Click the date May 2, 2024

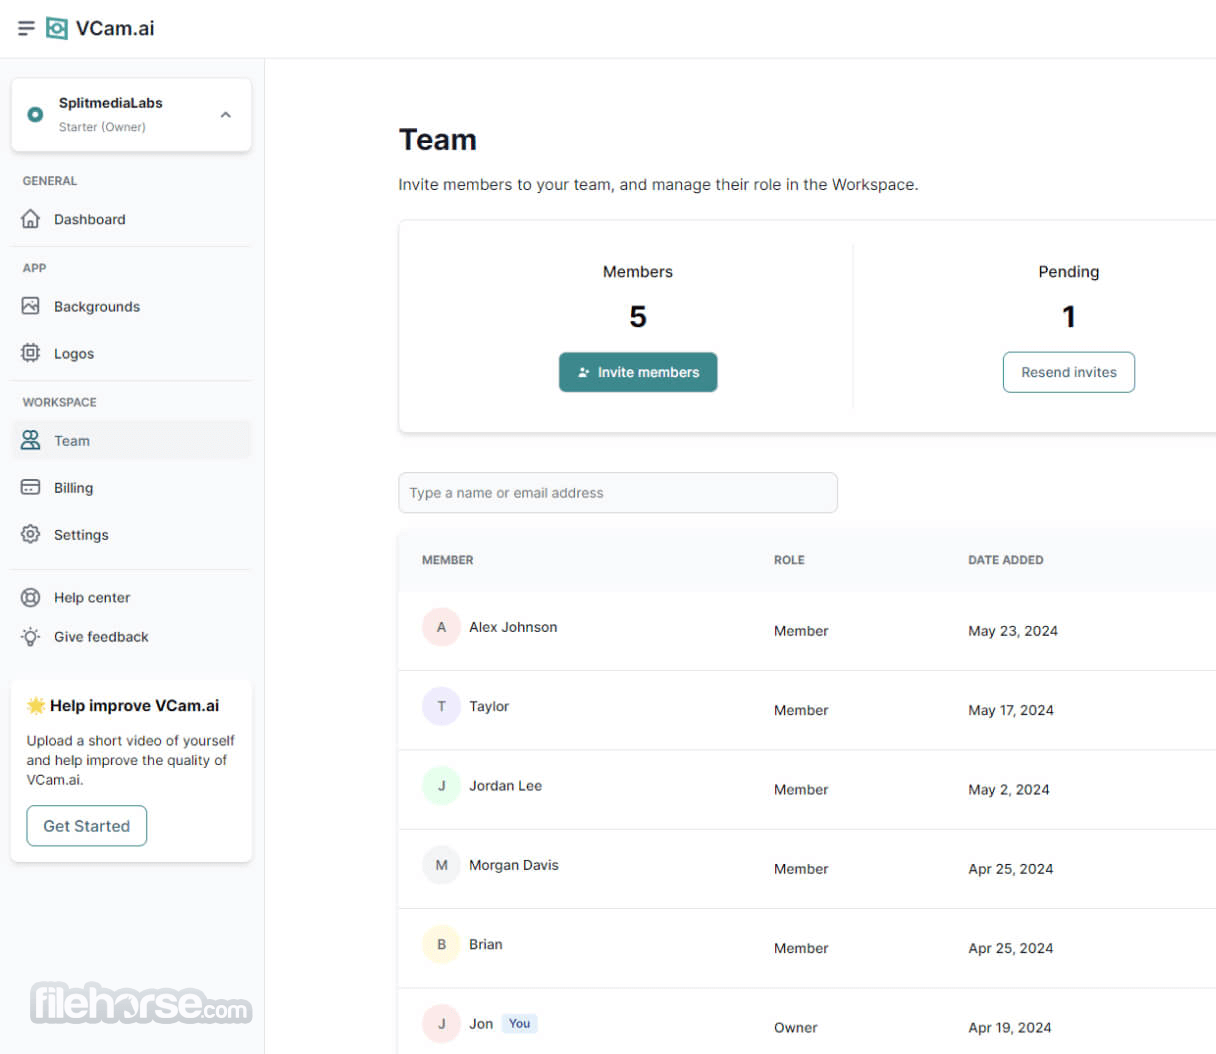tap(1009, 790)
